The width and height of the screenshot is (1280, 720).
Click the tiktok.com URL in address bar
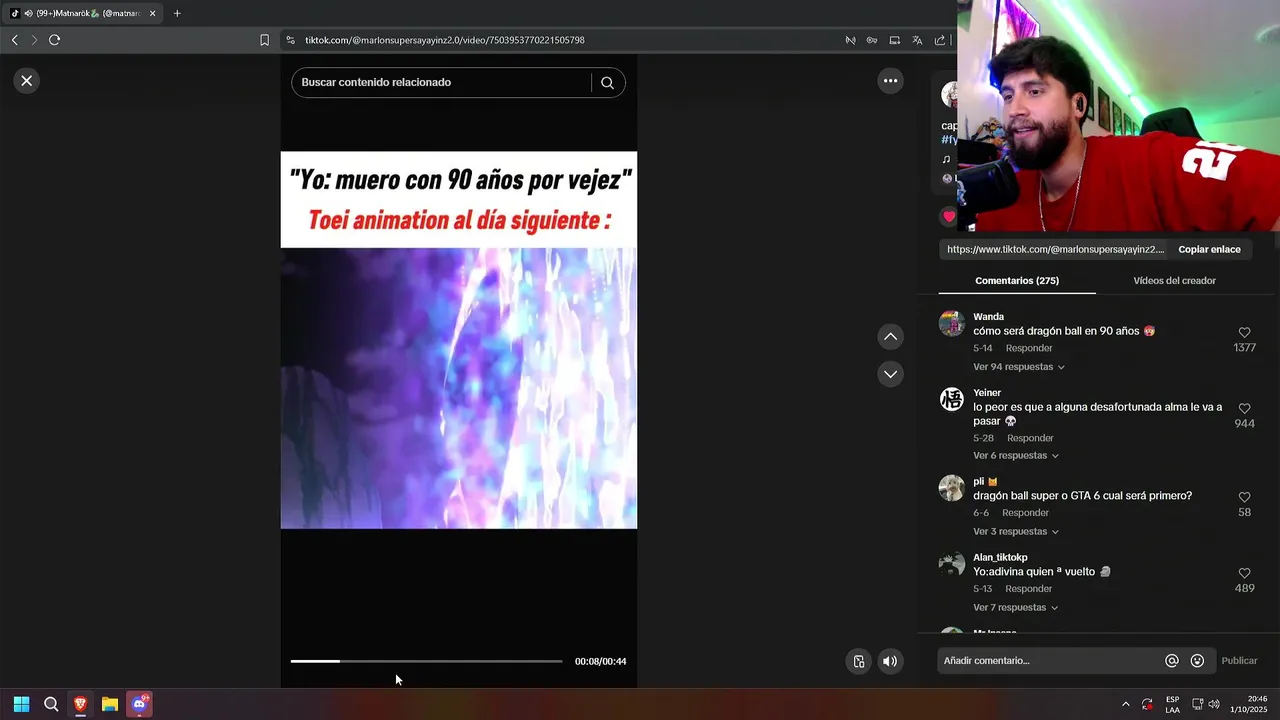[x=445, y=40]
